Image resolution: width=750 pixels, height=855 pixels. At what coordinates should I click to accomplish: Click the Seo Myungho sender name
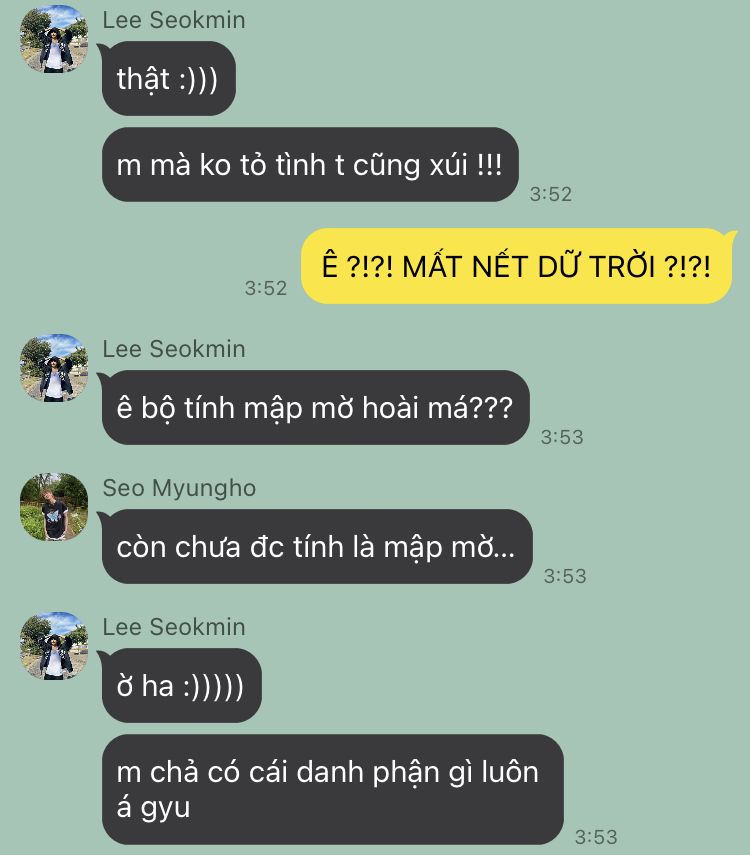(179, 488)
